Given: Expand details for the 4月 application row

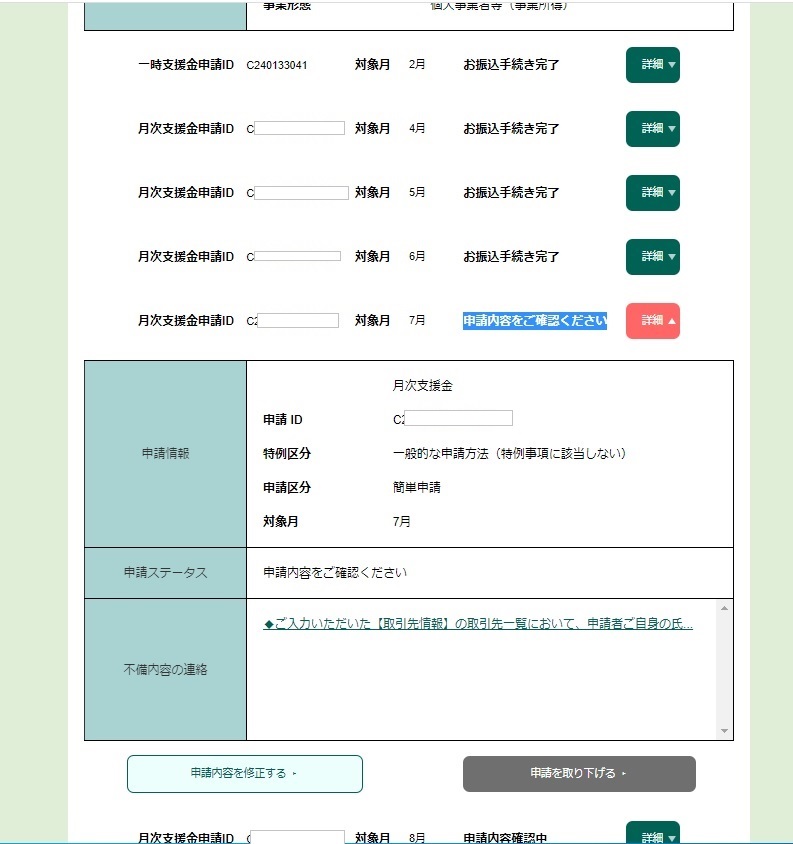Looking at the screenshot, I should coord(652,129).
